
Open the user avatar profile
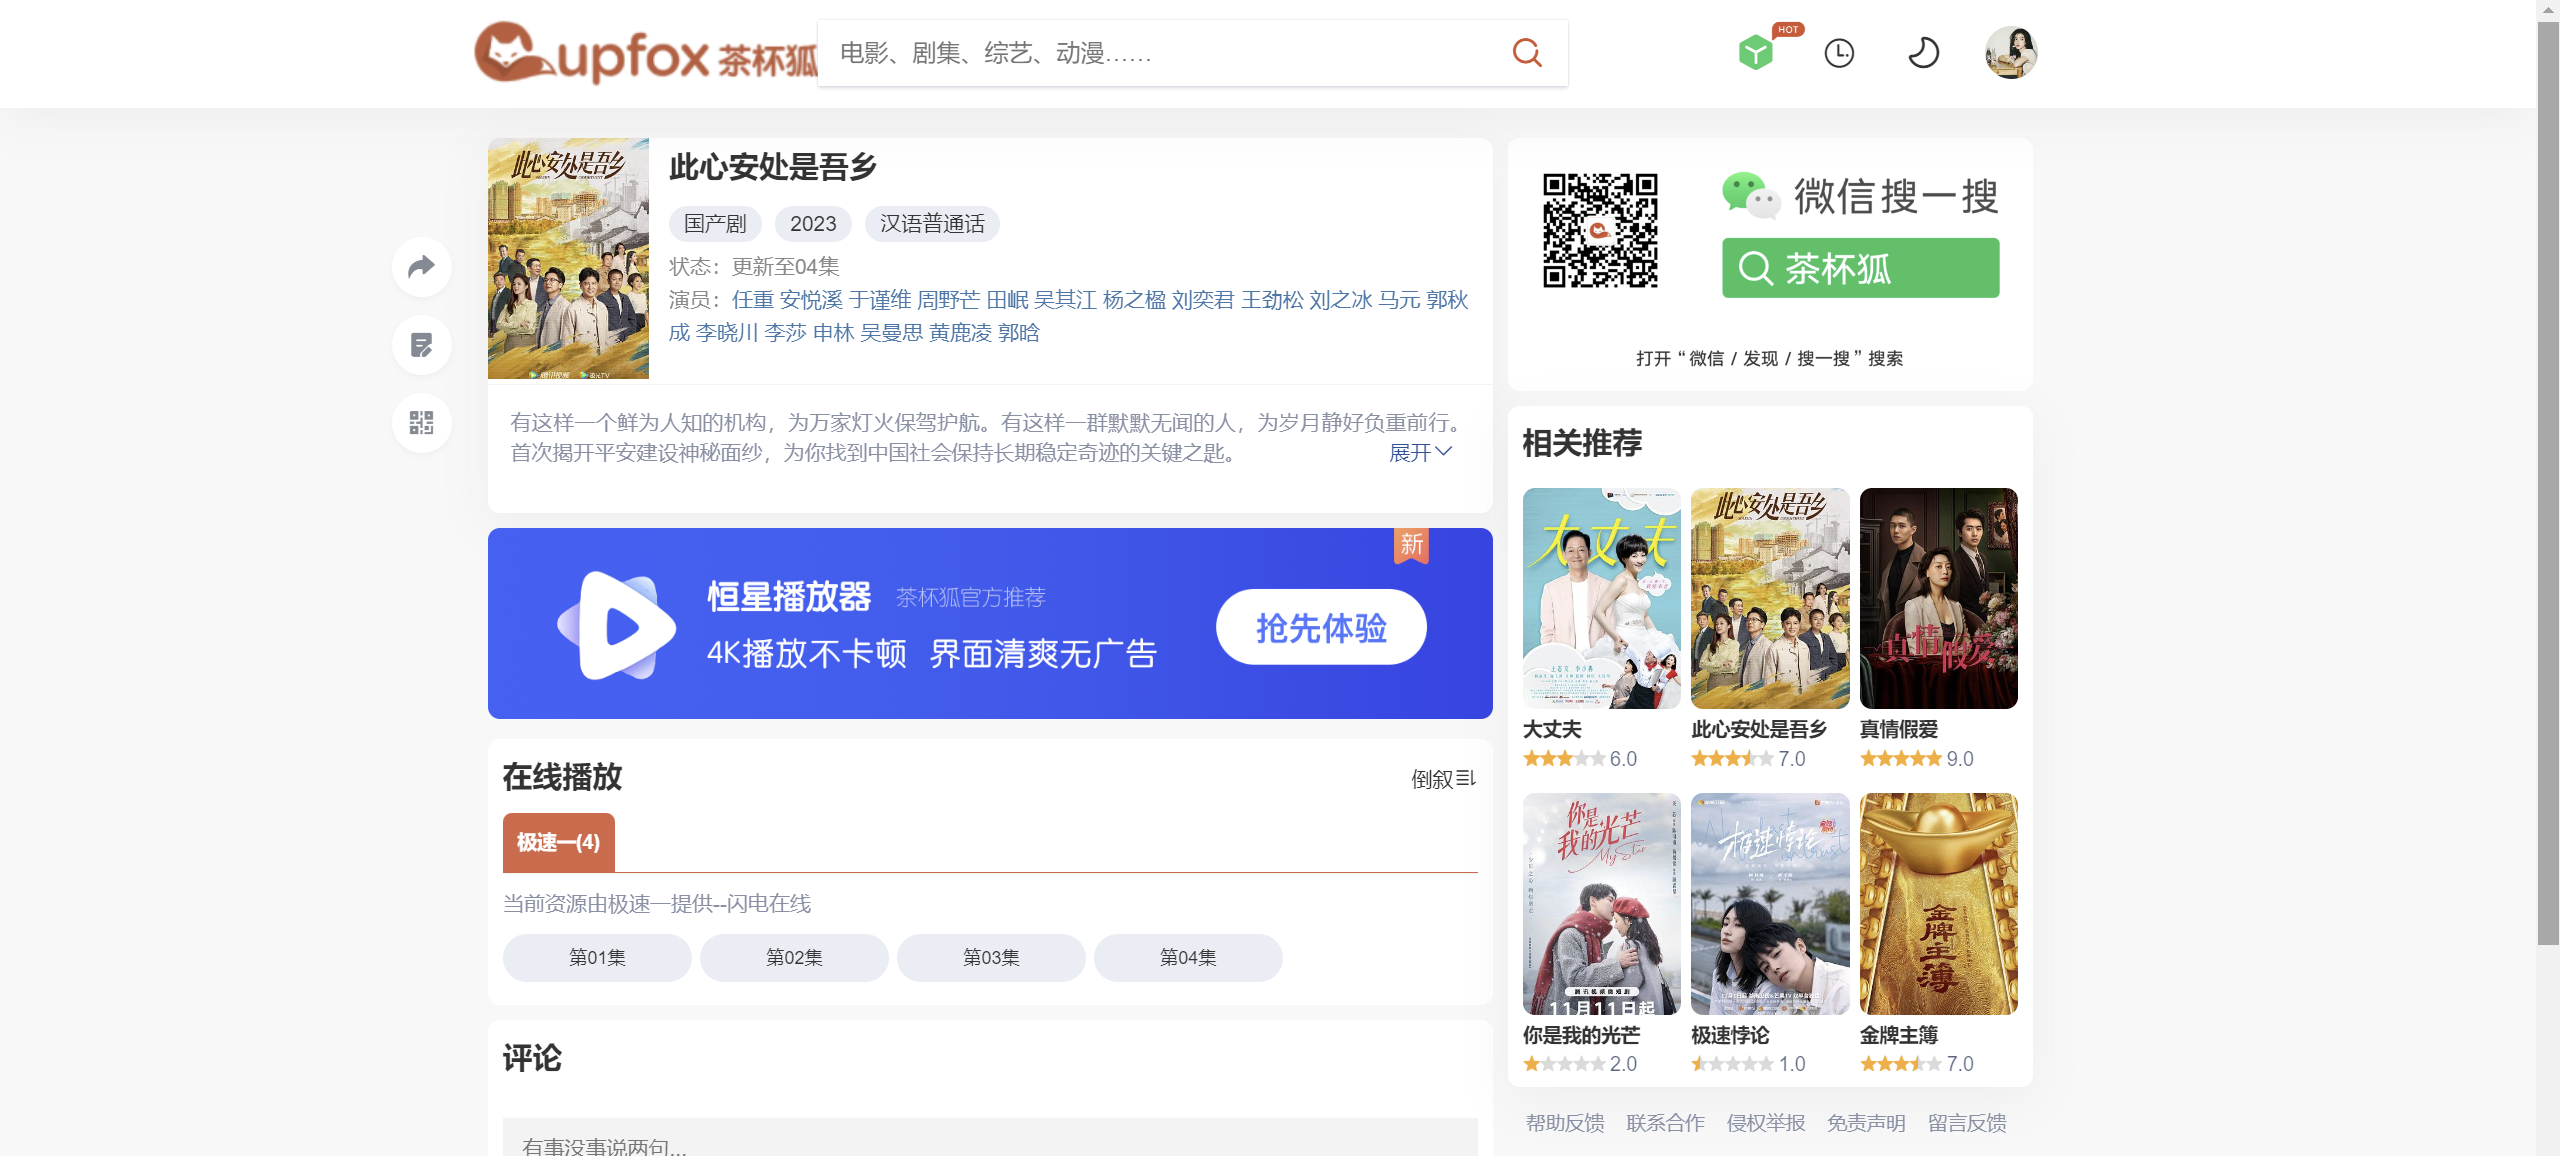2010,53
